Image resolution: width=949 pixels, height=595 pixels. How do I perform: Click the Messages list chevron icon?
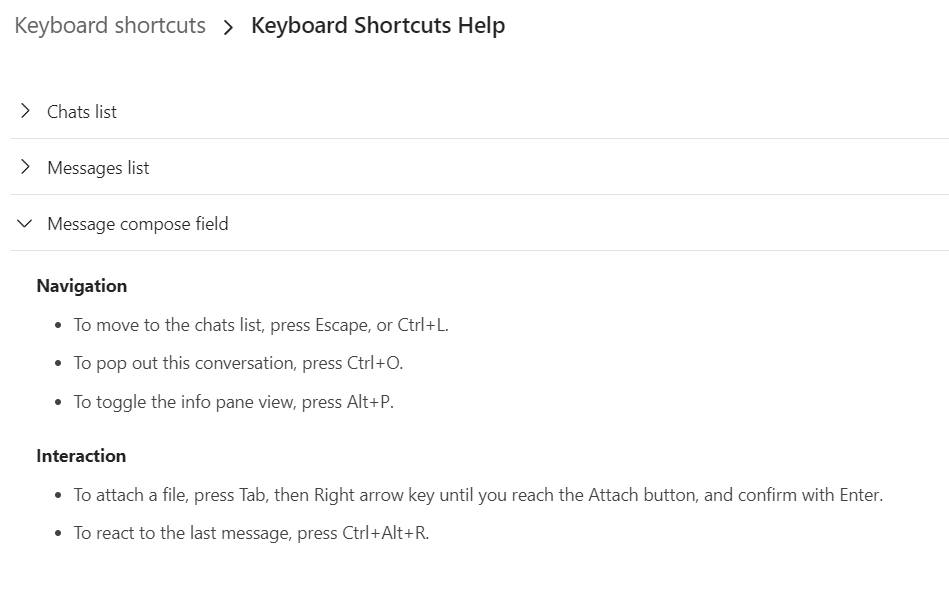(x=25, y=167)
